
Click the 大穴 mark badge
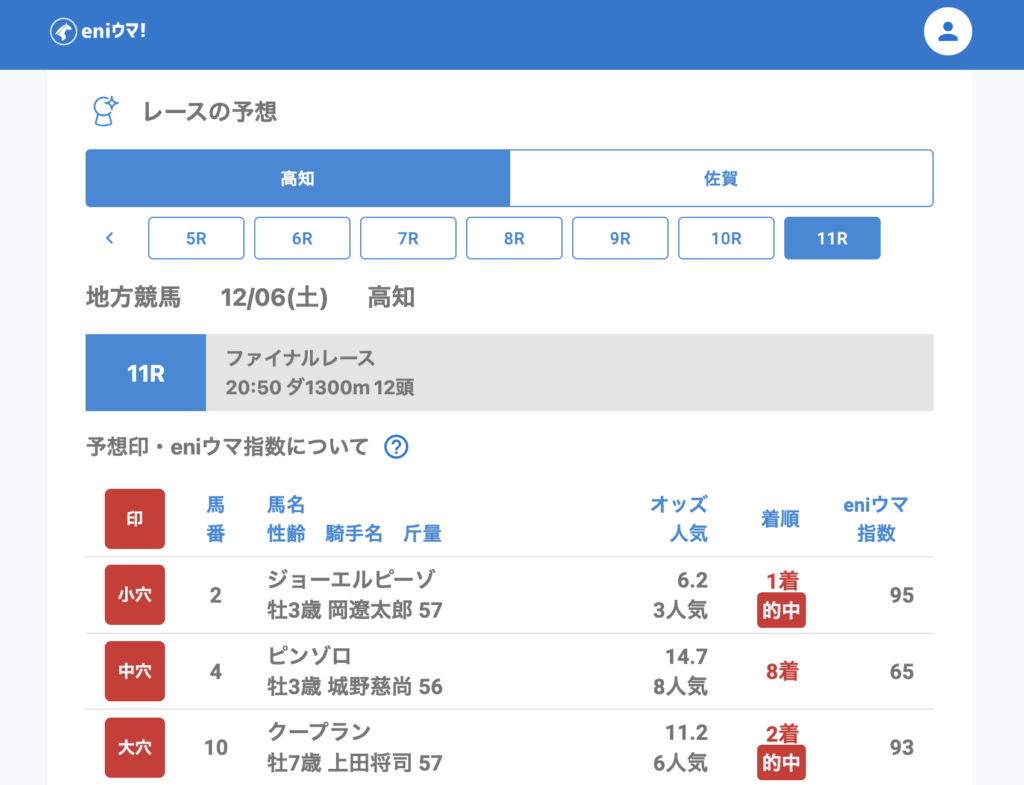pos(135,747)
